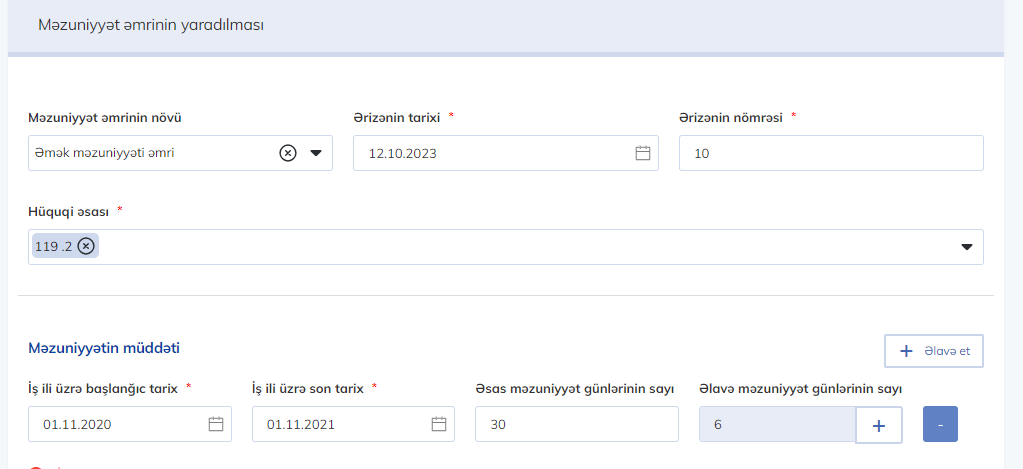This screenshot has height=469, width=1023.
Task: Open calendar for İş ili başlanğıc tarix
Action: (x=215, y=424)
